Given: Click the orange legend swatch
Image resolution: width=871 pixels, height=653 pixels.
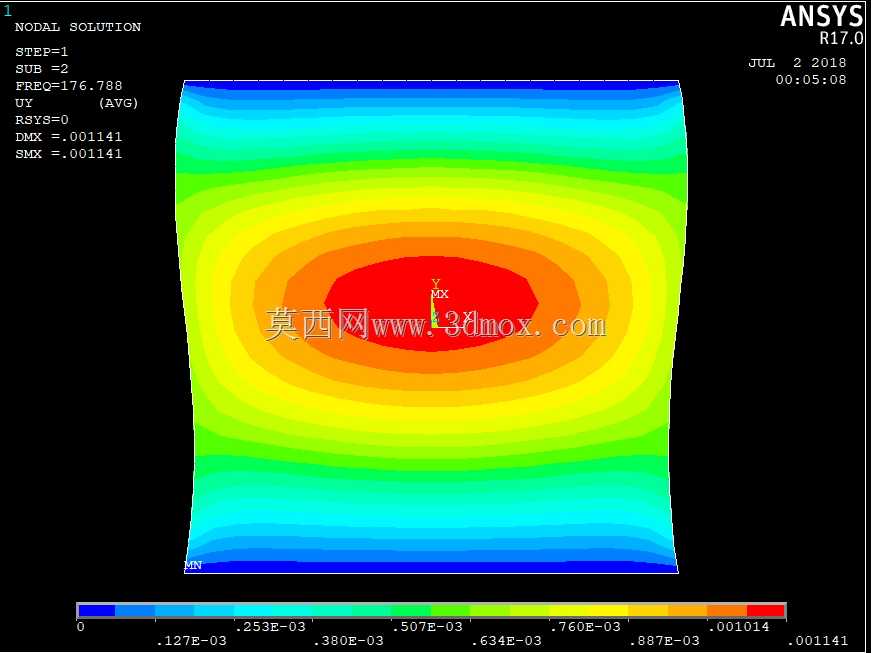Looking at the screenshot, I should tap(727, 611).
